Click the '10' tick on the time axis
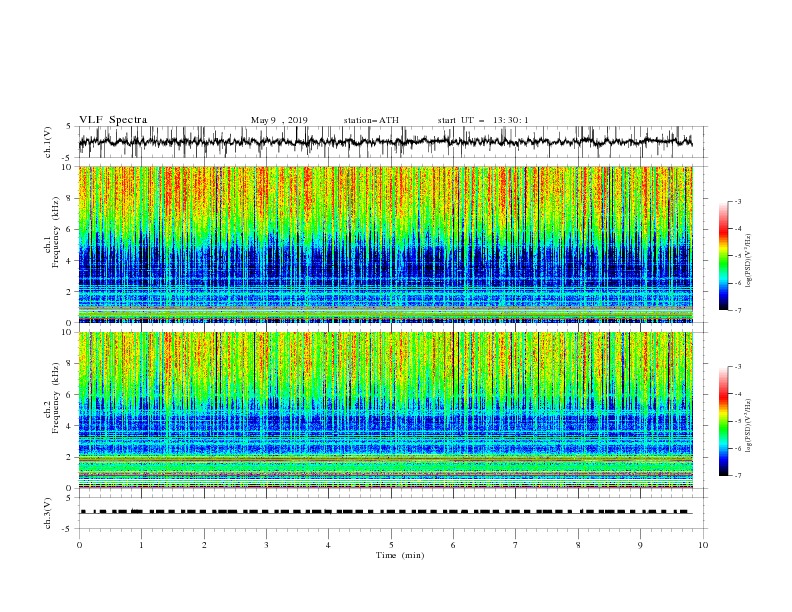 tap(703, 545)
